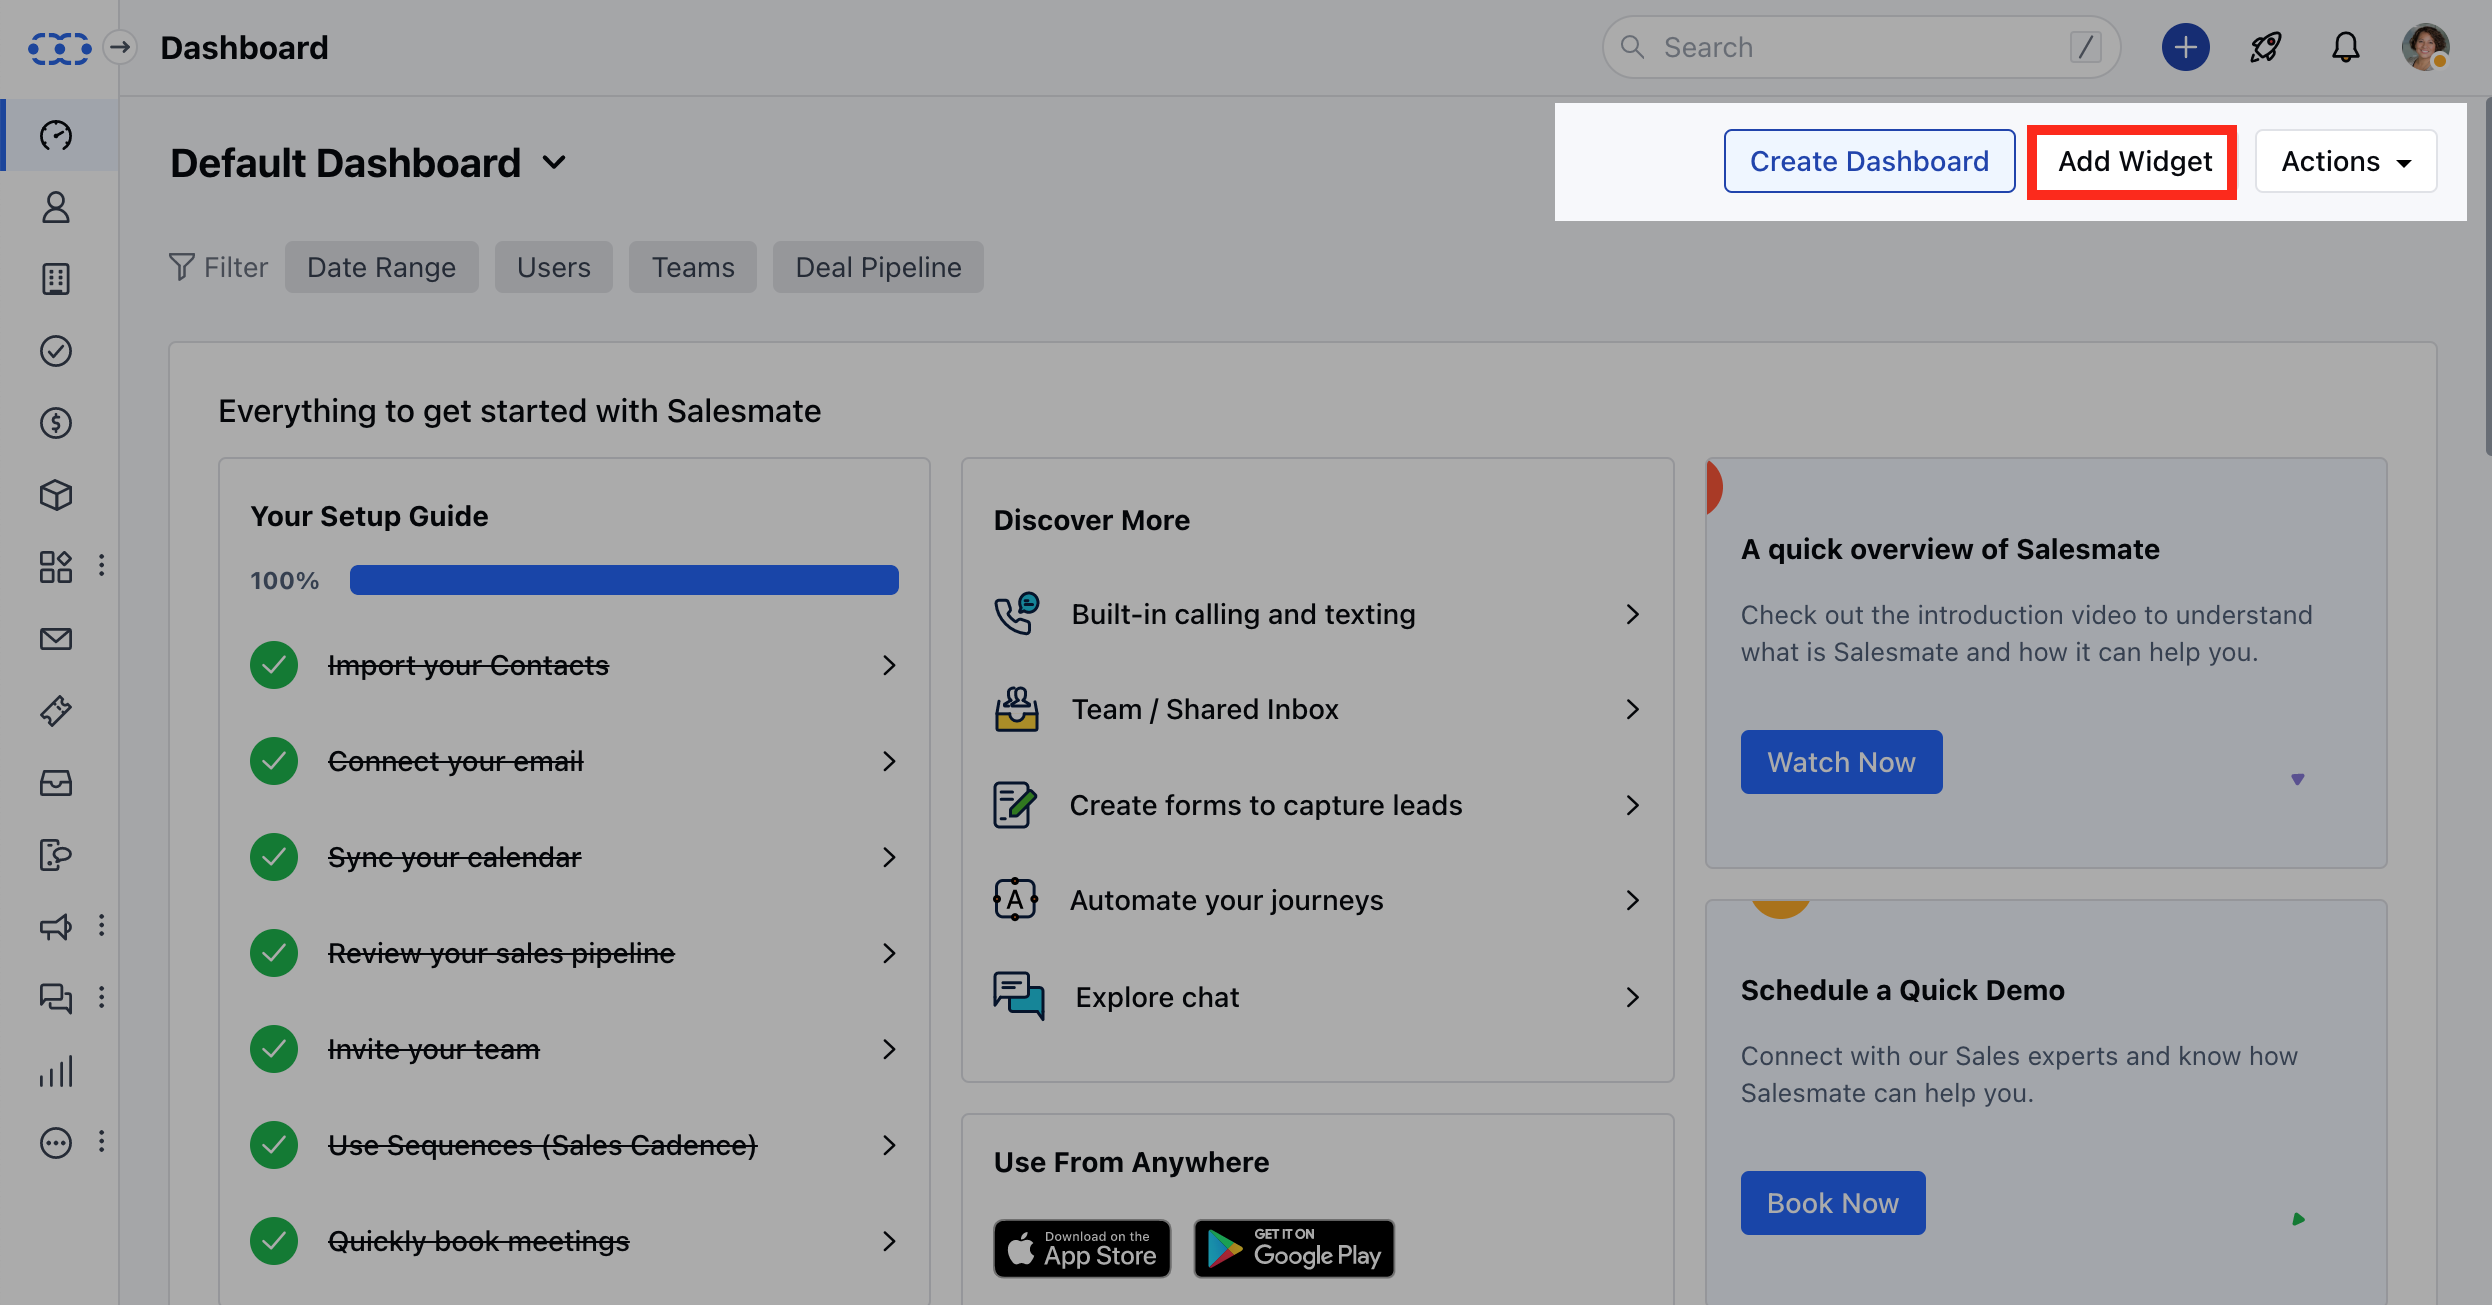The height and width of the screenshot is (1305, 2492).
Task: Open Products cube icon in sidebar
Action: pos(56,495)
